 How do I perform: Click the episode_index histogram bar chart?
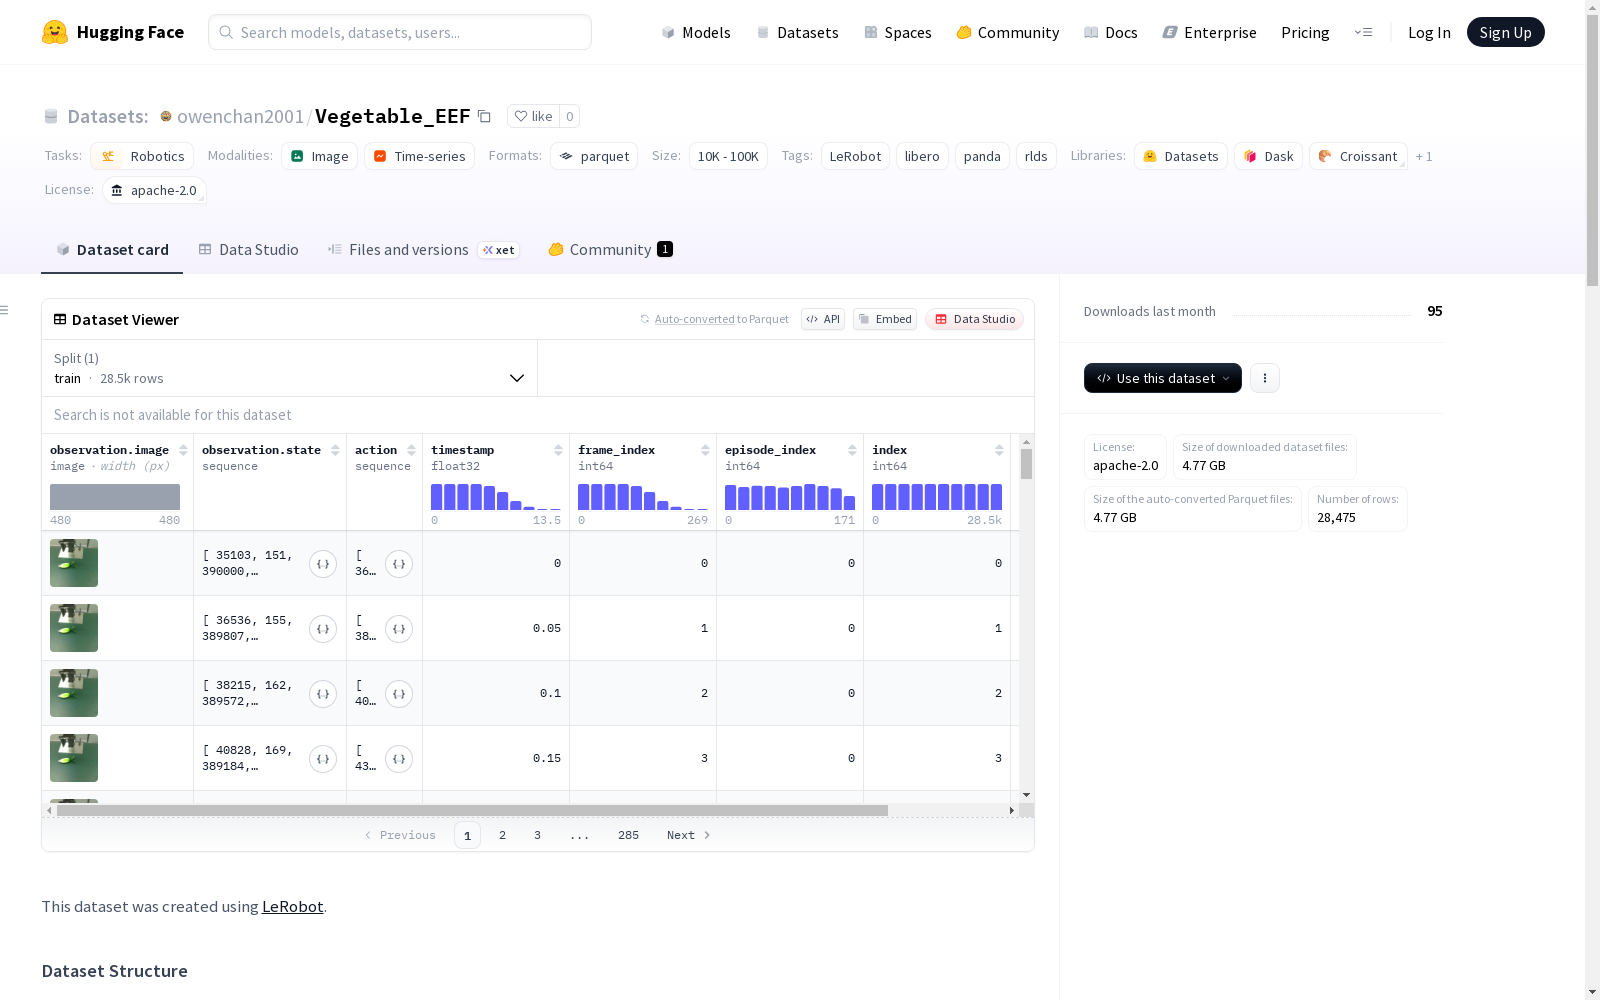(790, 497)
